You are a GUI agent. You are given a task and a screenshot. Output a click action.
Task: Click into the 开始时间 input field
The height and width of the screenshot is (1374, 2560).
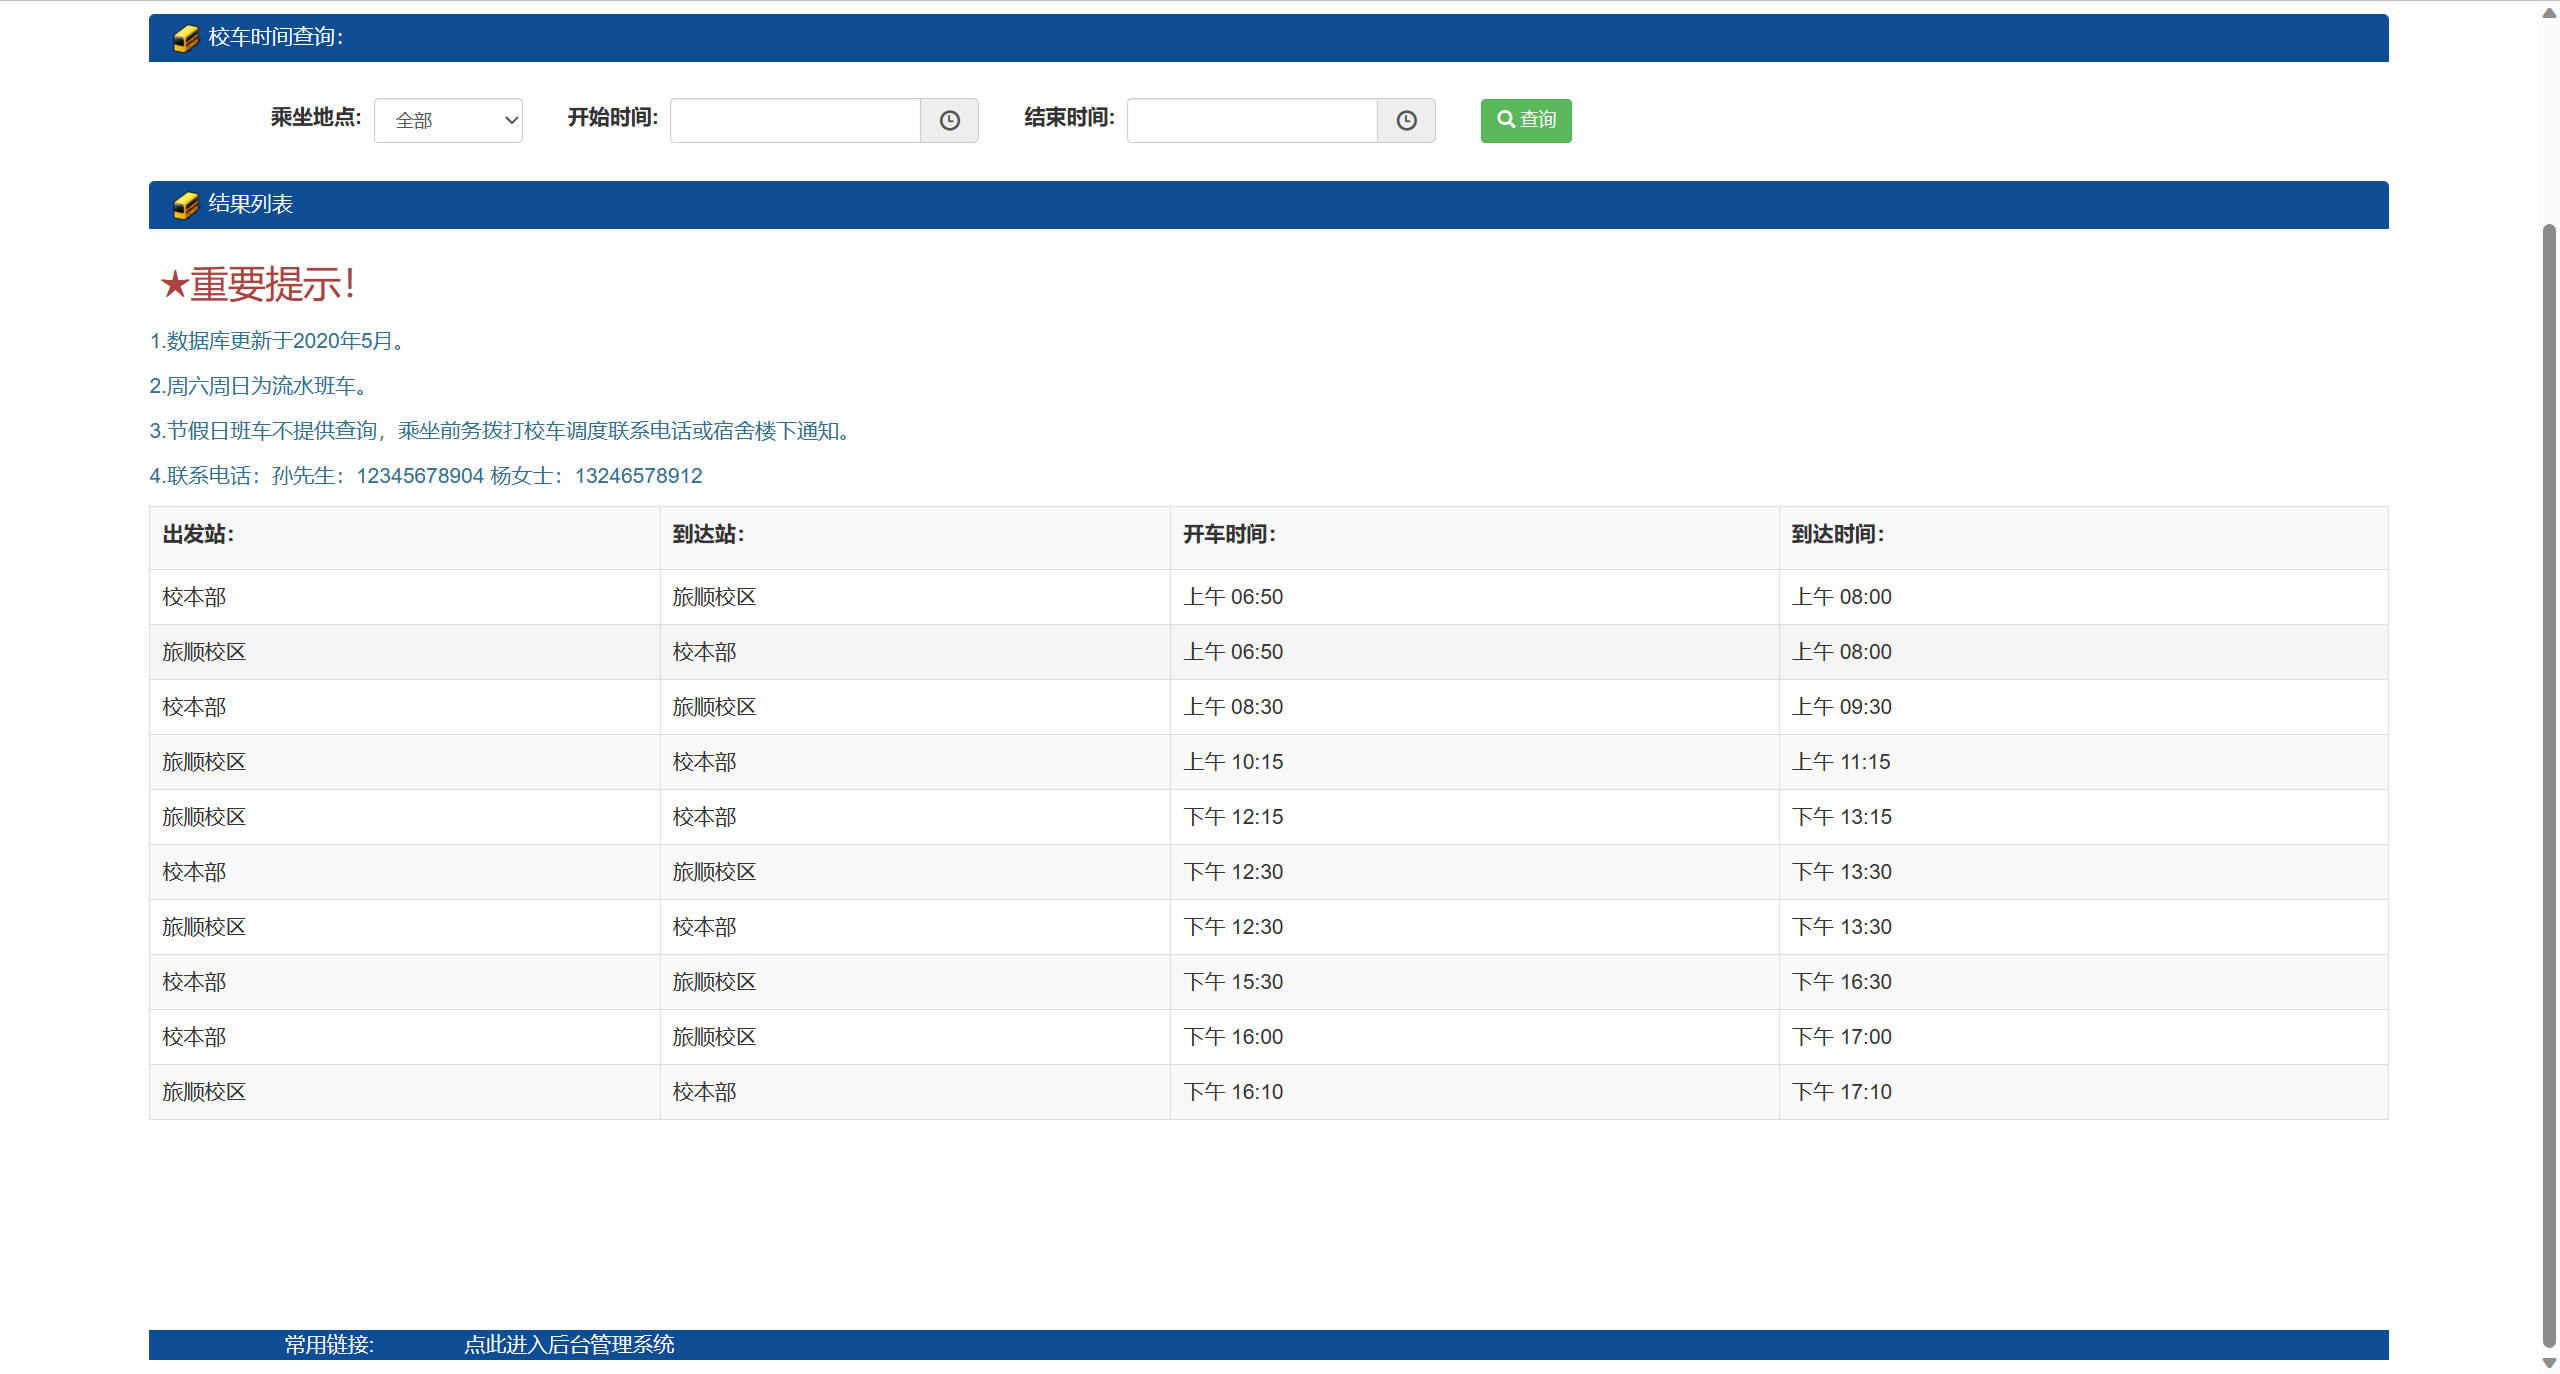[x=795, y=121]
